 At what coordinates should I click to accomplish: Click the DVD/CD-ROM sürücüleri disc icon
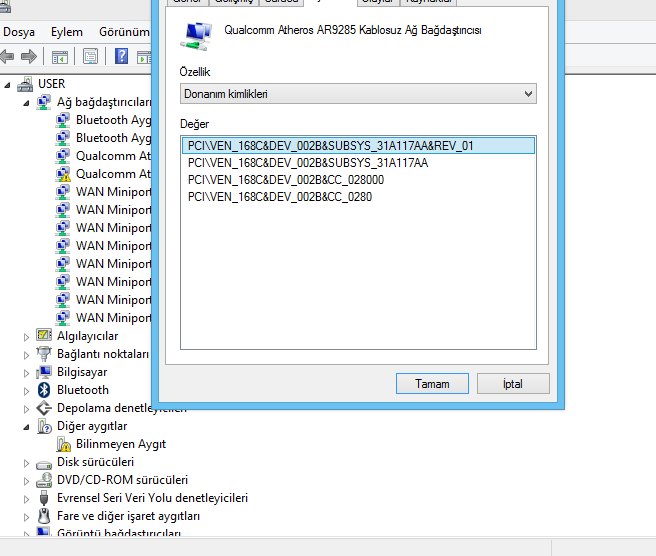(x=44, y=480)
